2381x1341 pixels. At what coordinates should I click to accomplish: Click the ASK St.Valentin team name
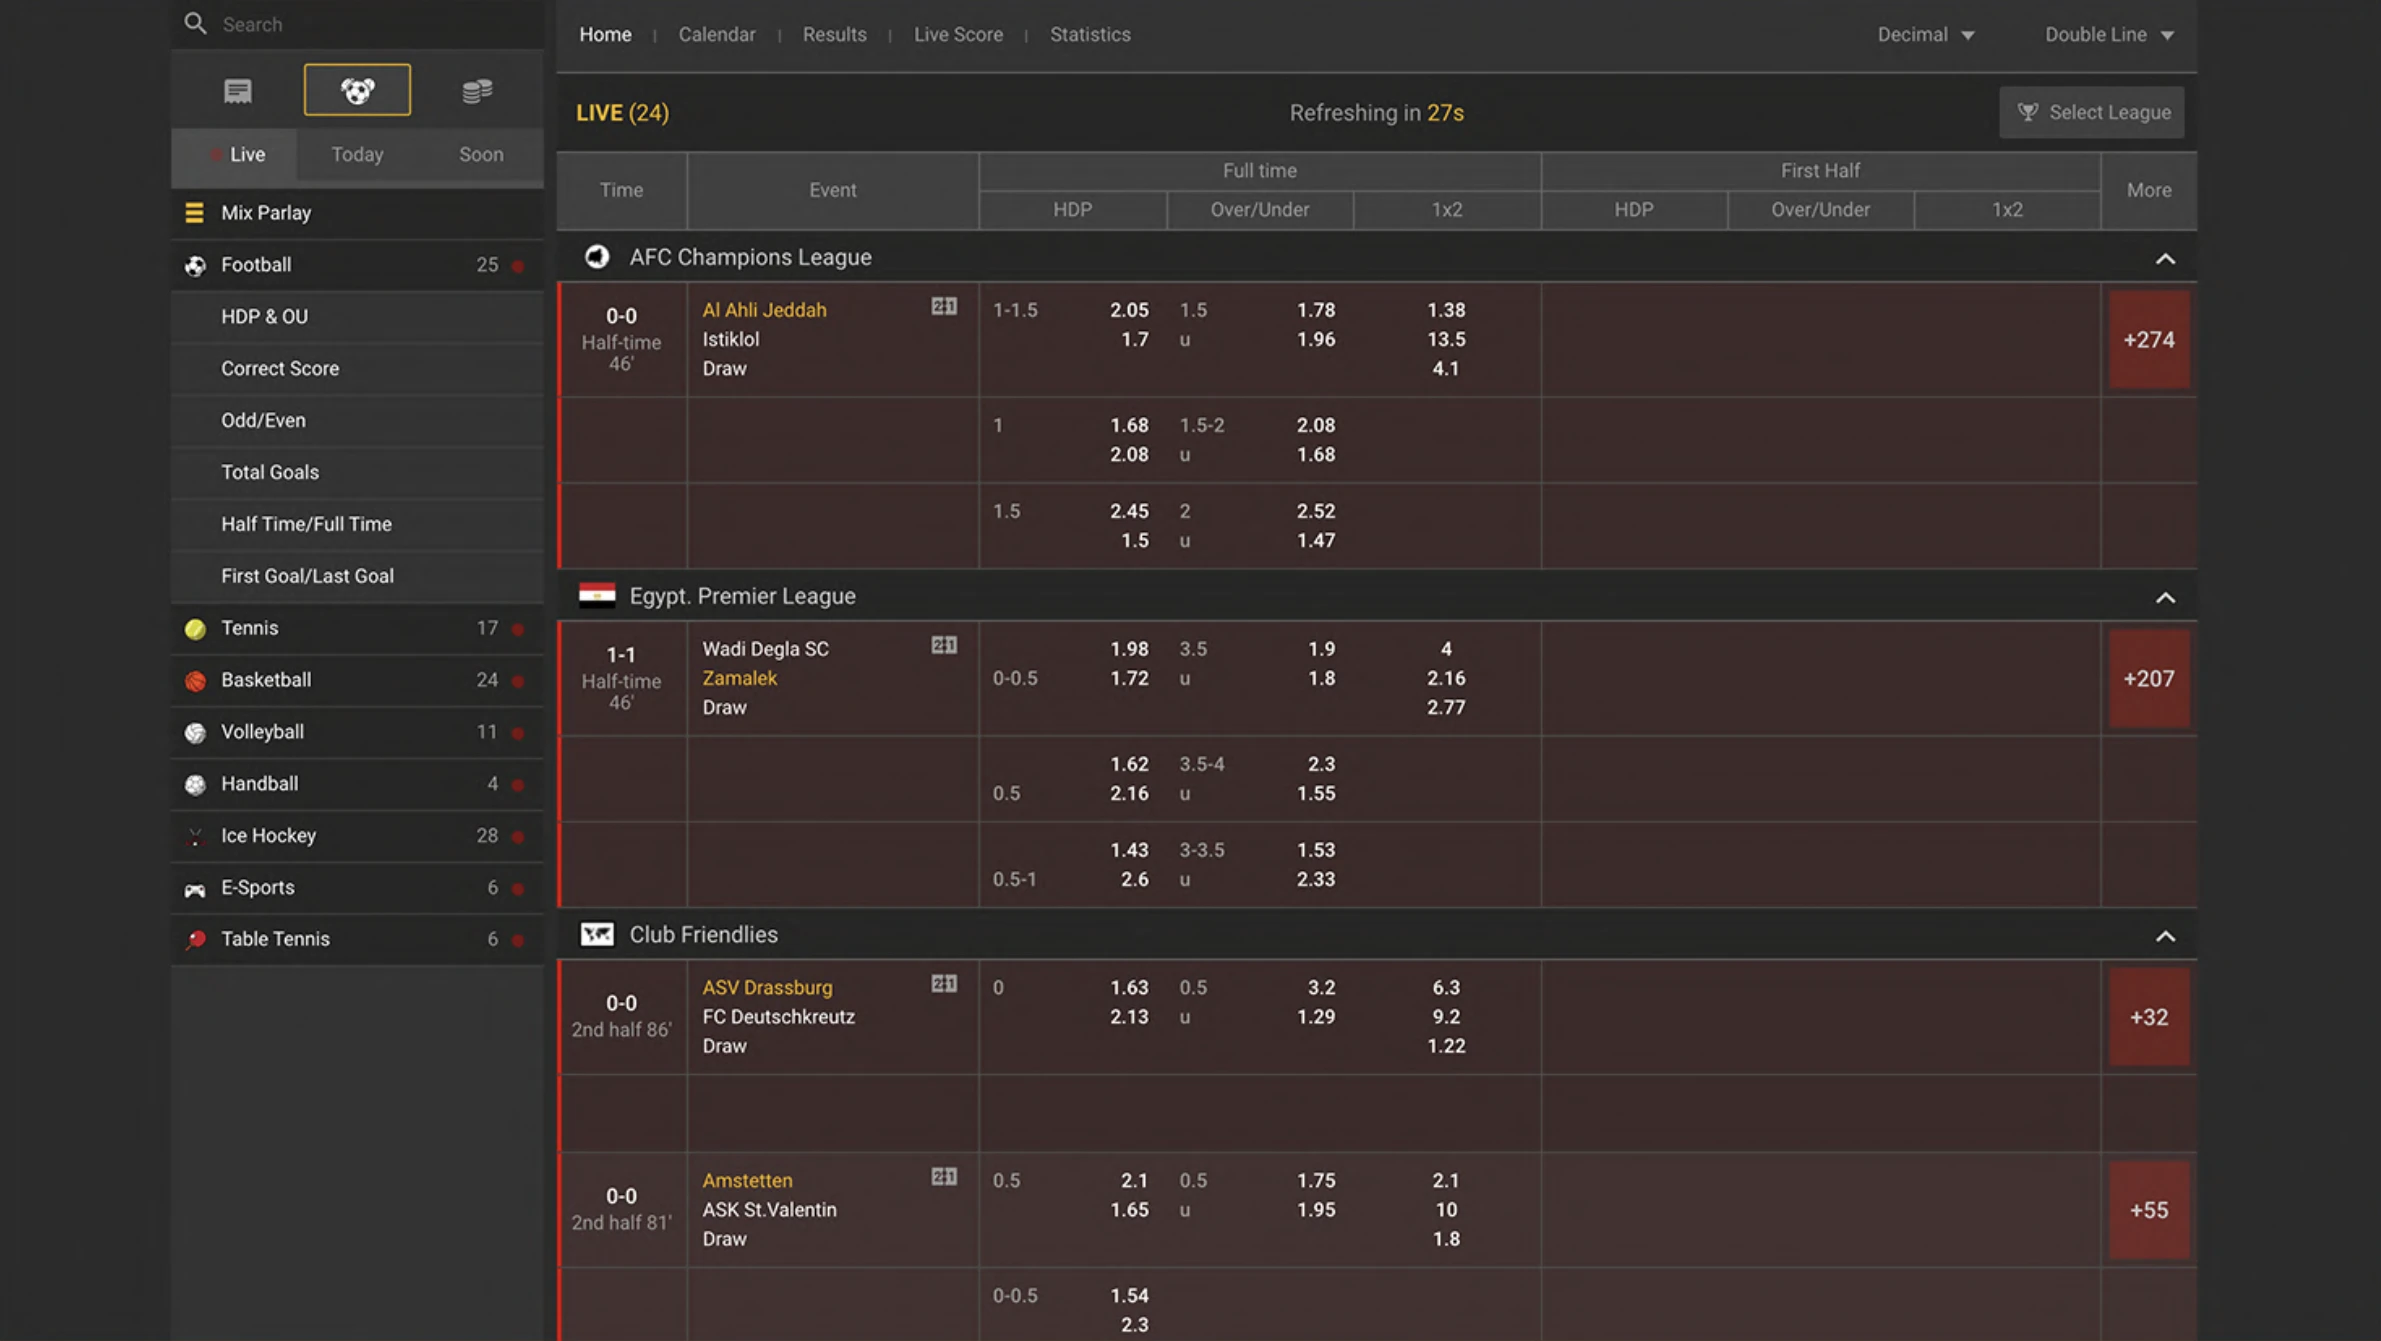coord(769,1210)
